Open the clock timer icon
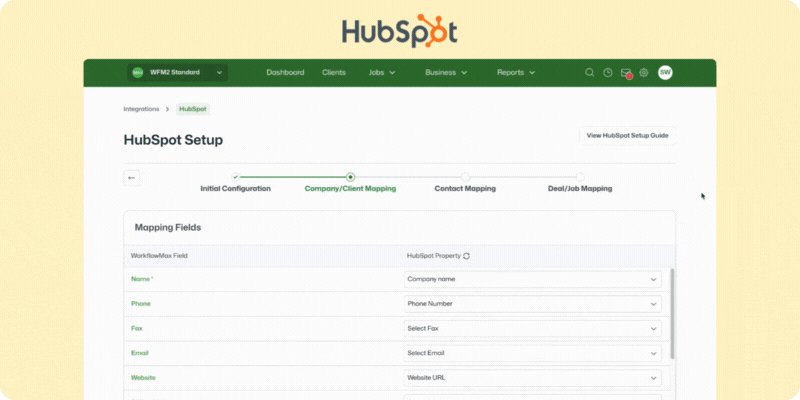The width and height of the screenshot is (800, 400). pos(608,72)
